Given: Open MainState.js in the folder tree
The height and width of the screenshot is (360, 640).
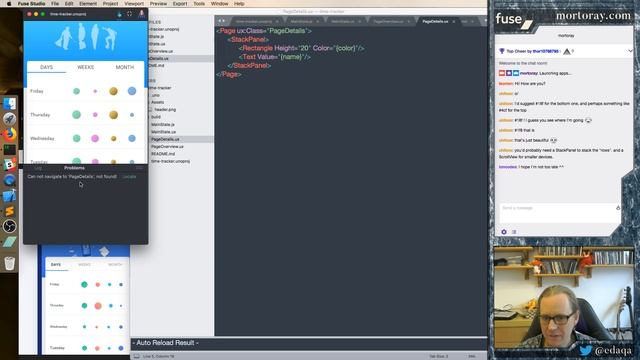Looking at the screenshot, I should pyautogui.click(x=163, y=124).
